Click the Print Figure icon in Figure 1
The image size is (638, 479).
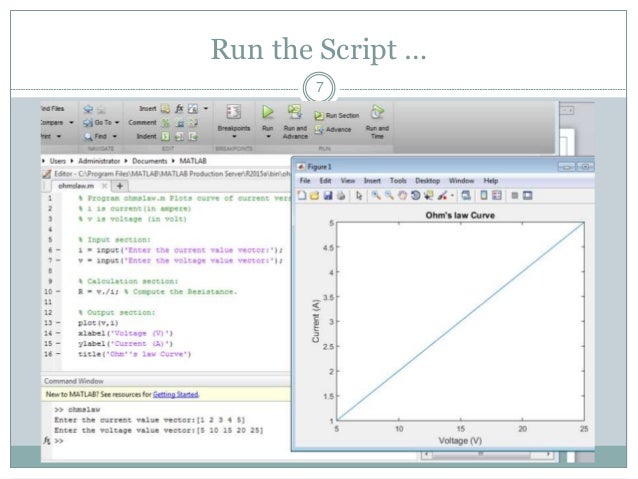click(341, 196)
